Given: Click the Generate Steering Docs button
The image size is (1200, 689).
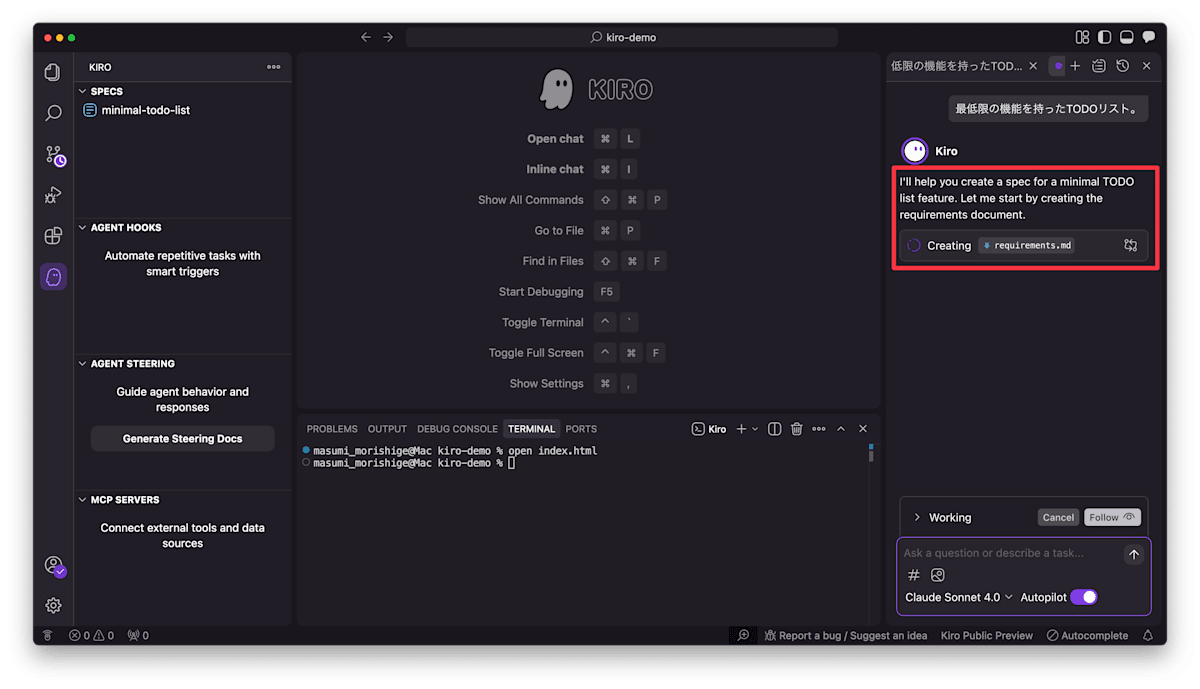Looking at the screenshot, I should click(182, 439).
